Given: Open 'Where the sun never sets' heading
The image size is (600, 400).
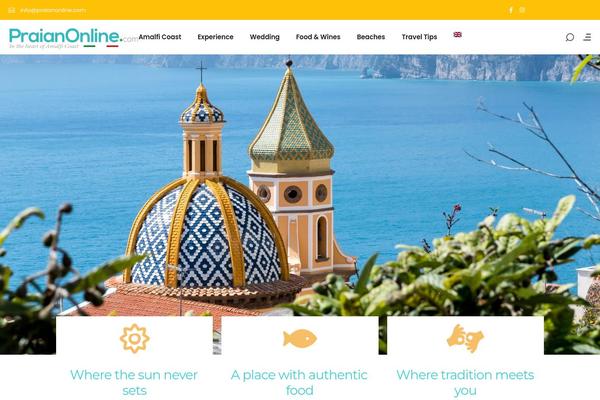Looking at the screenshot, I should (134, 382).
